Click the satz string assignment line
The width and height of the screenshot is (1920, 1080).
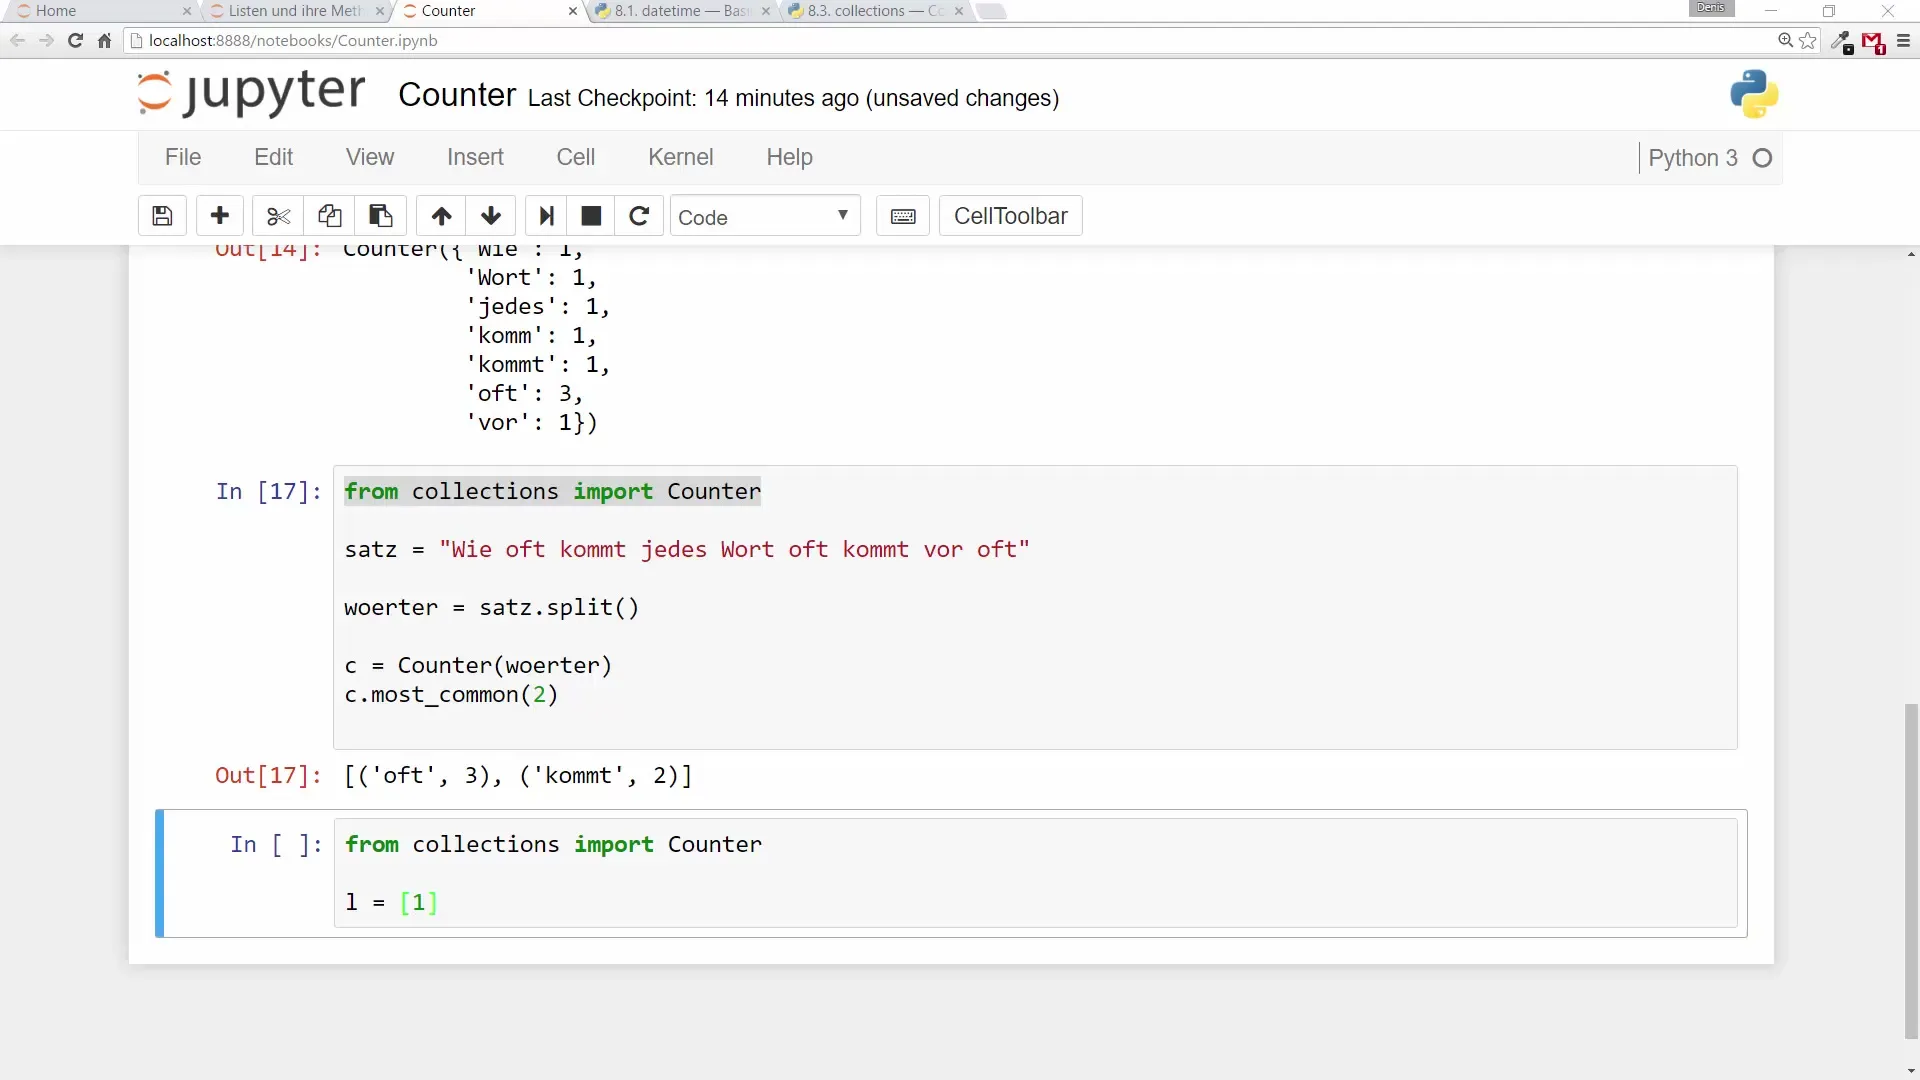(687, 550)
